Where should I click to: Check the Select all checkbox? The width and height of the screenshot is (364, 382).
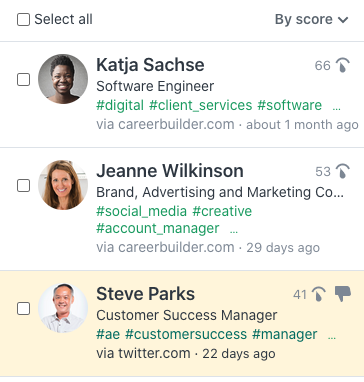(23, 20)
